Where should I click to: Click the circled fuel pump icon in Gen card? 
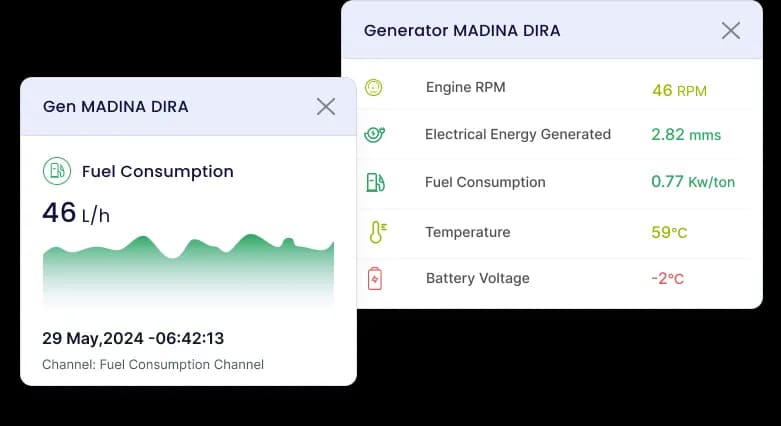coord(57,171)
